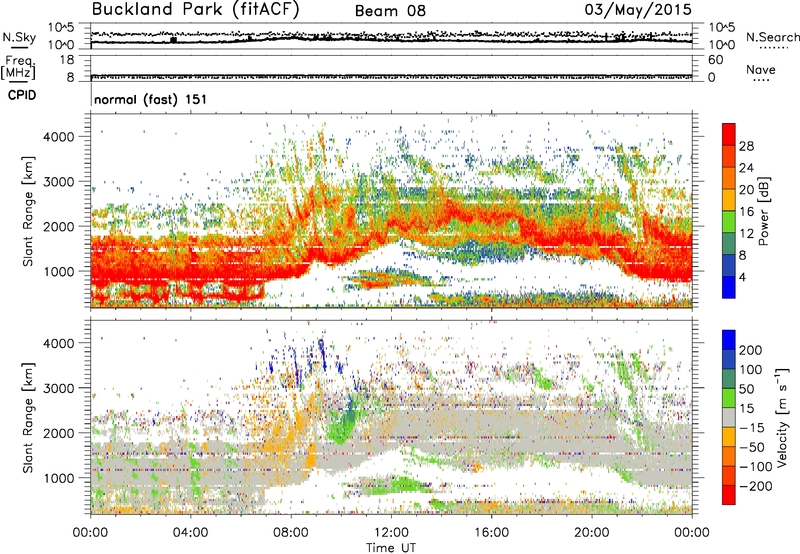Click the red swatch of Power colorbar

pyautogui.click(x=729, y=135)
